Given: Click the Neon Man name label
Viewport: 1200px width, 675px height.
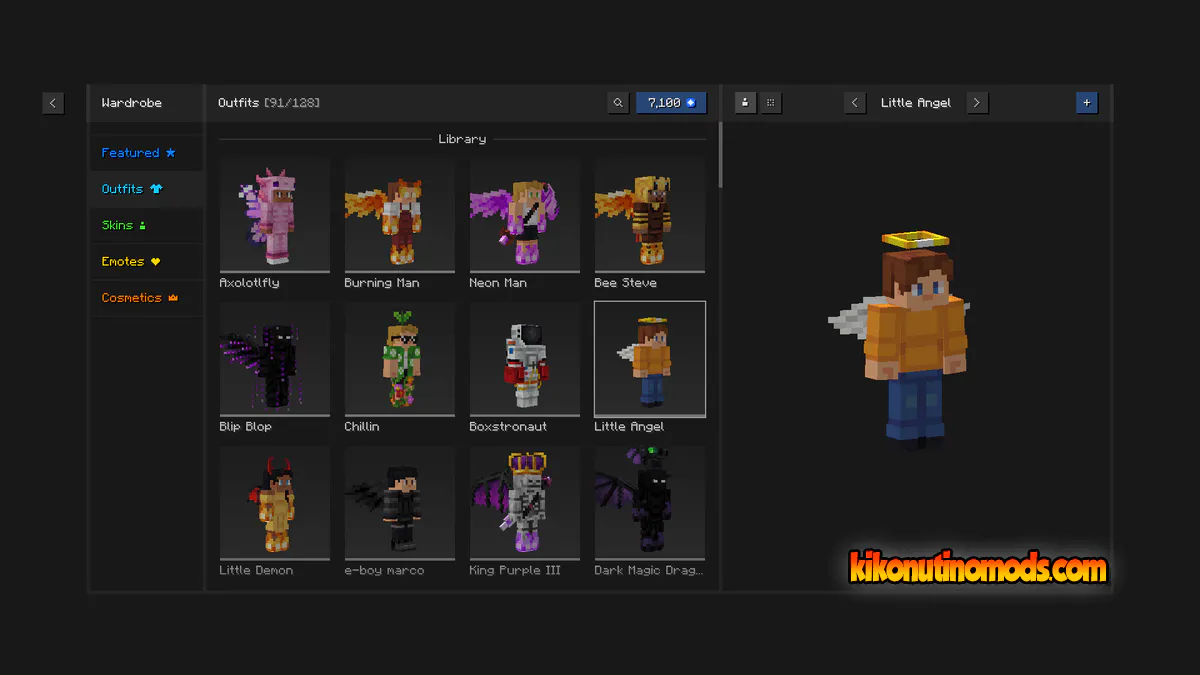Looking at the screenshot, I should (498, 283).
